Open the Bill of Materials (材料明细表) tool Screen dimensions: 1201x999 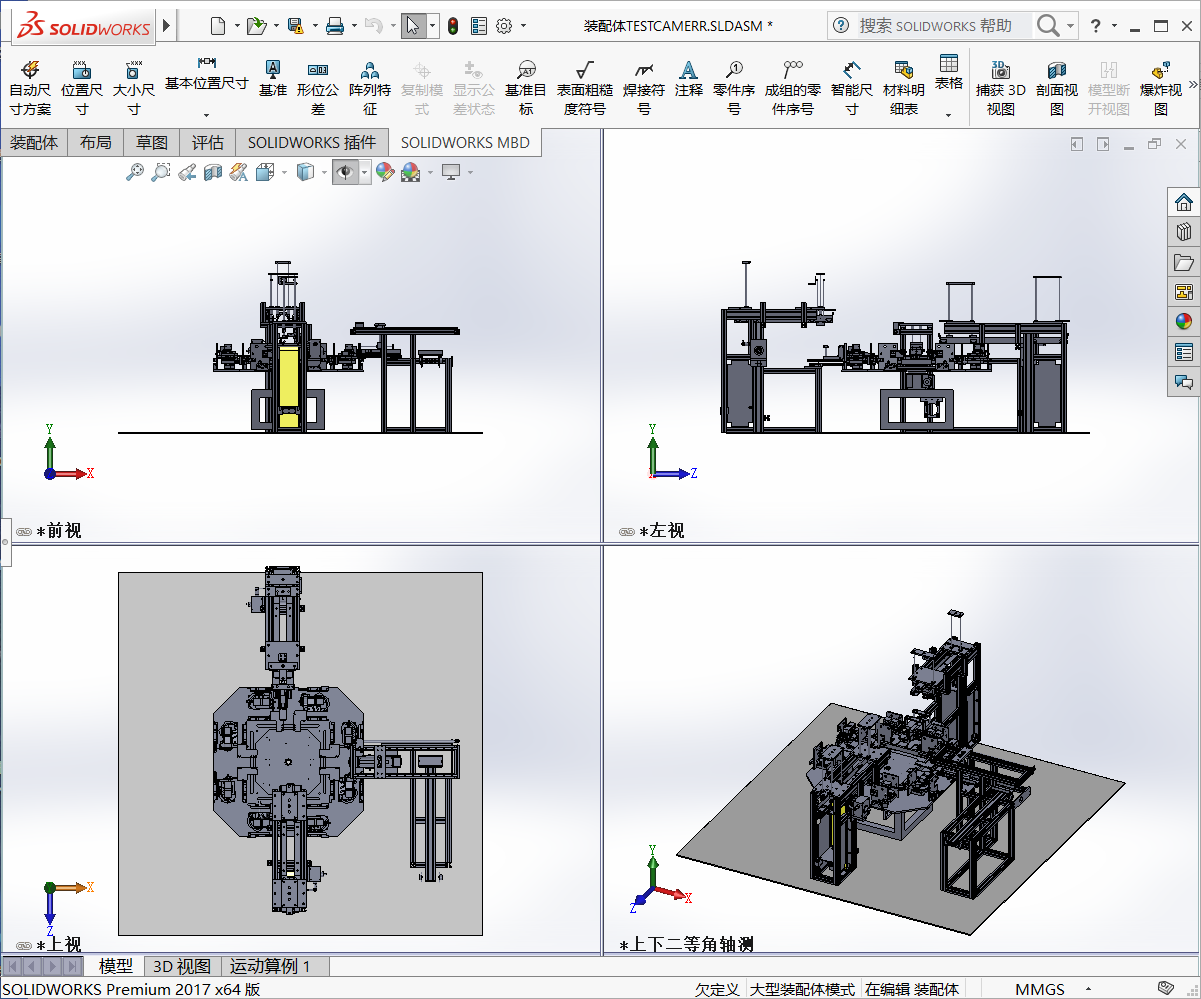pyautogui.click(x=904, y=87)
